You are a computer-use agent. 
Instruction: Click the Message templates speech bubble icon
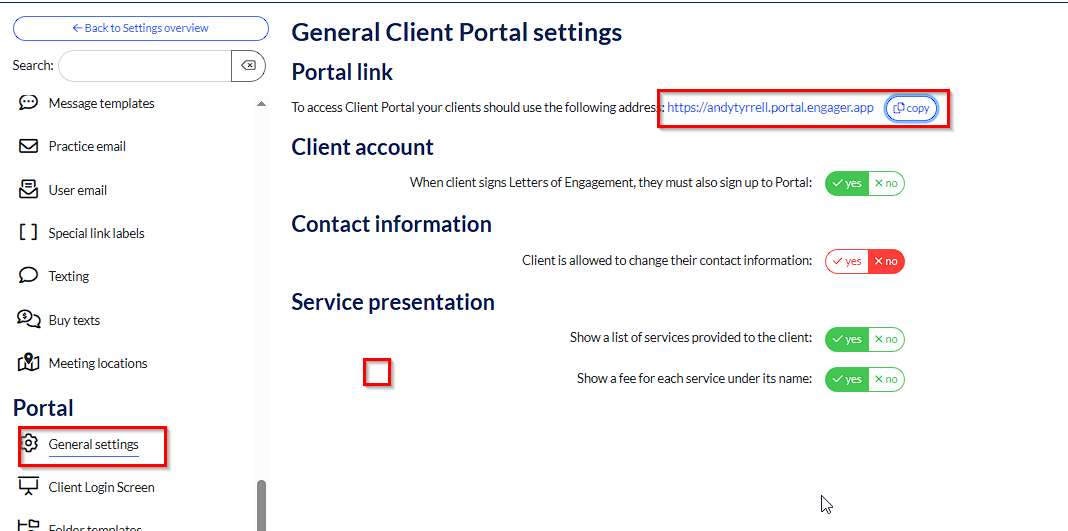pyautogui.click(x=28, y=103)
